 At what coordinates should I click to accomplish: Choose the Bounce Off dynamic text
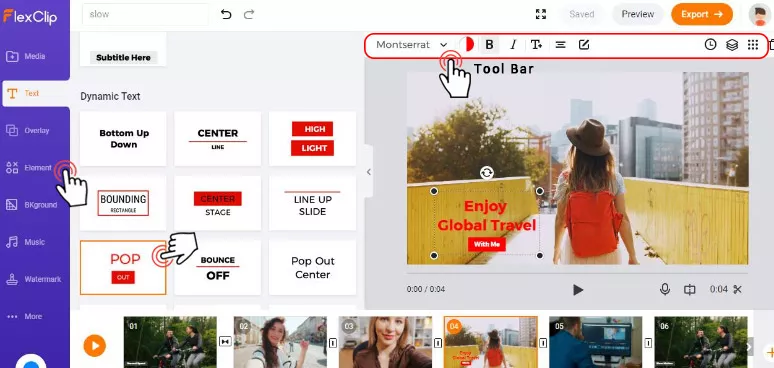218,267
